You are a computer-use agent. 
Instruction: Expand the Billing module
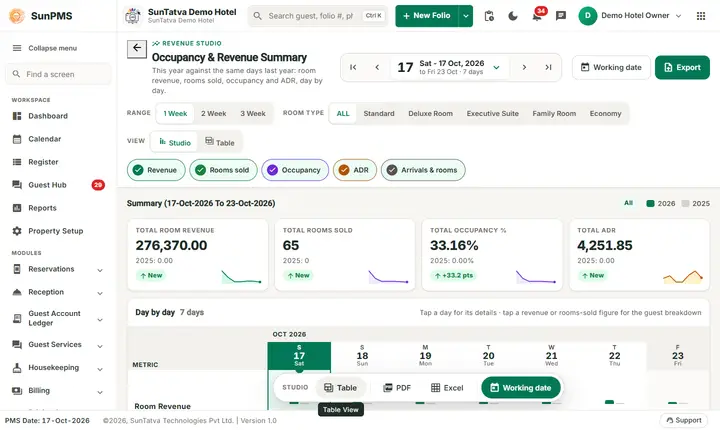coord(57,390)
